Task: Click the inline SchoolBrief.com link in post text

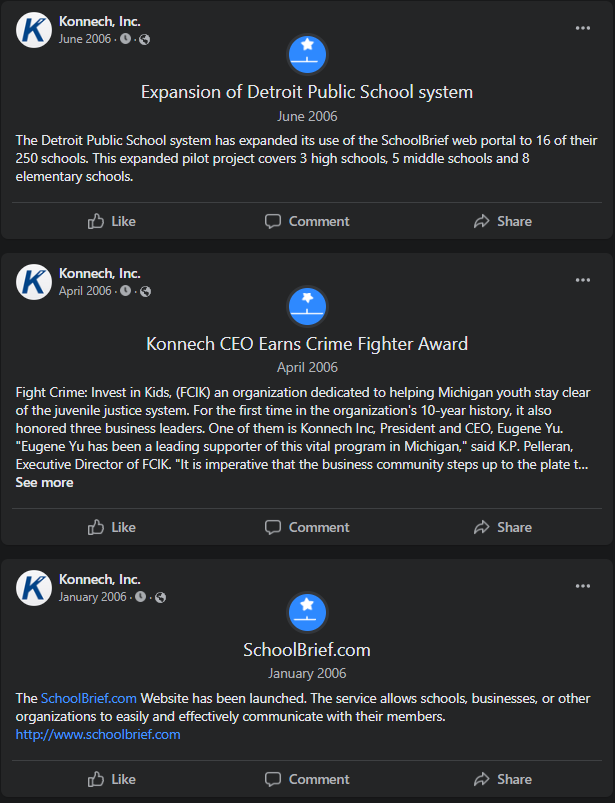Action: pos(89,698)
